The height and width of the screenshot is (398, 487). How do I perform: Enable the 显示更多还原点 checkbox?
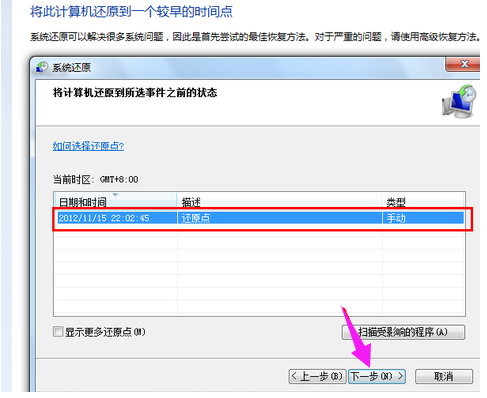[58, 332]
